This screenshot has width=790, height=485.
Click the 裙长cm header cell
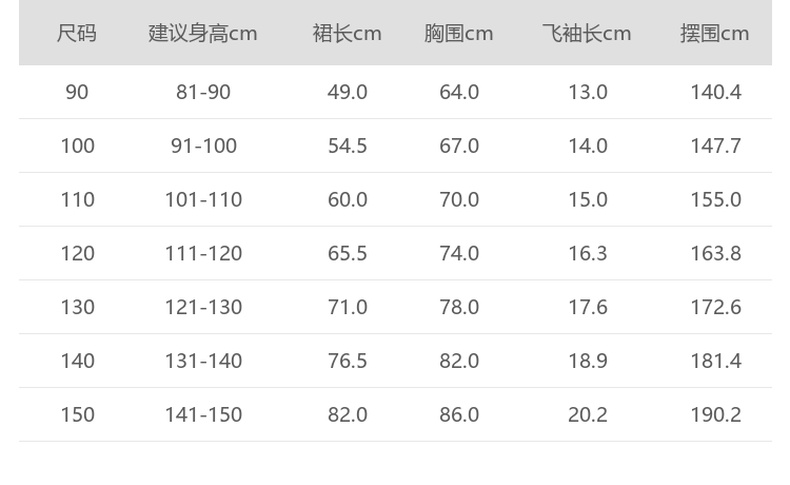pos(347,33)
